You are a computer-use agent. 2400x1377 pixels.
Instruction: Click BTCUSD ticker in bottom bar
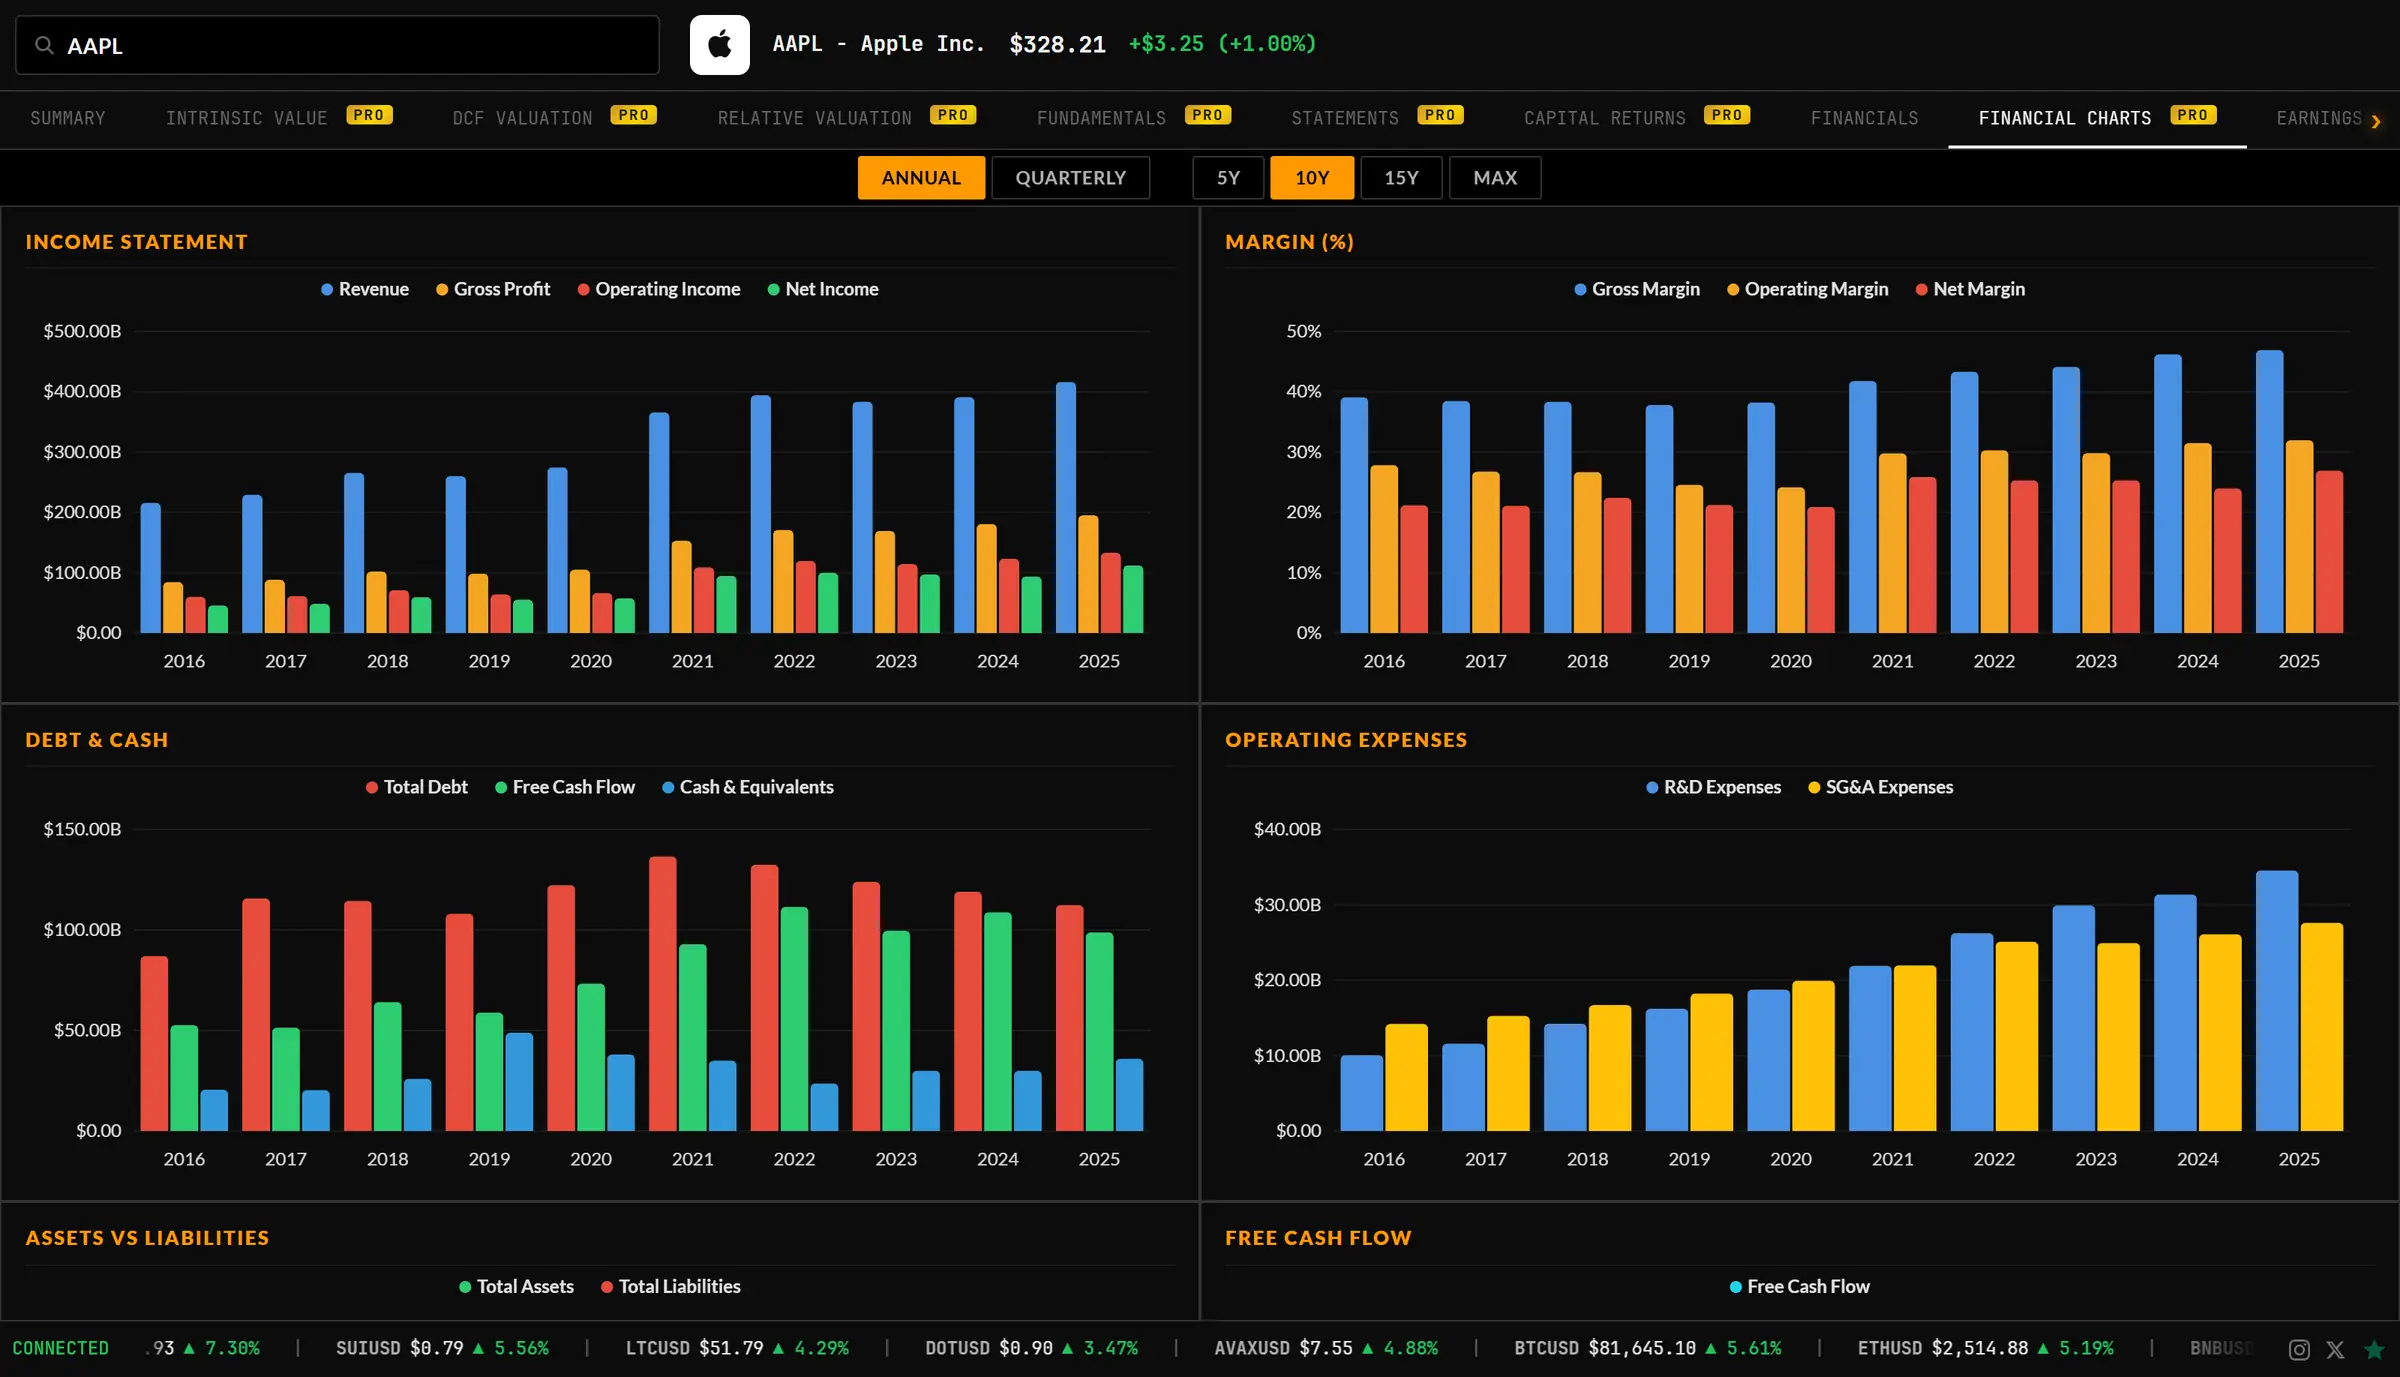(x=1648, y=1348)
